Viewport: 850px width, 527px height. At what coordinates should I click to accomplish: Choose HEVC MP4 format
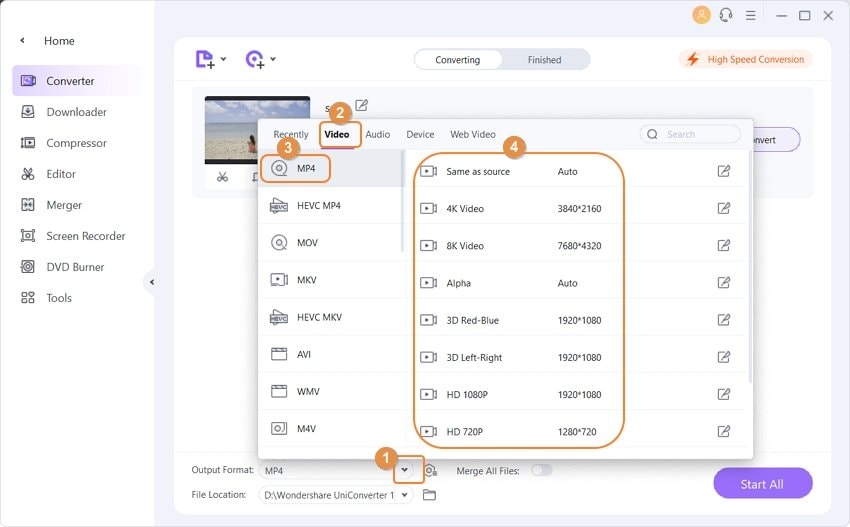pyautogui.click(x=330, y=205)
